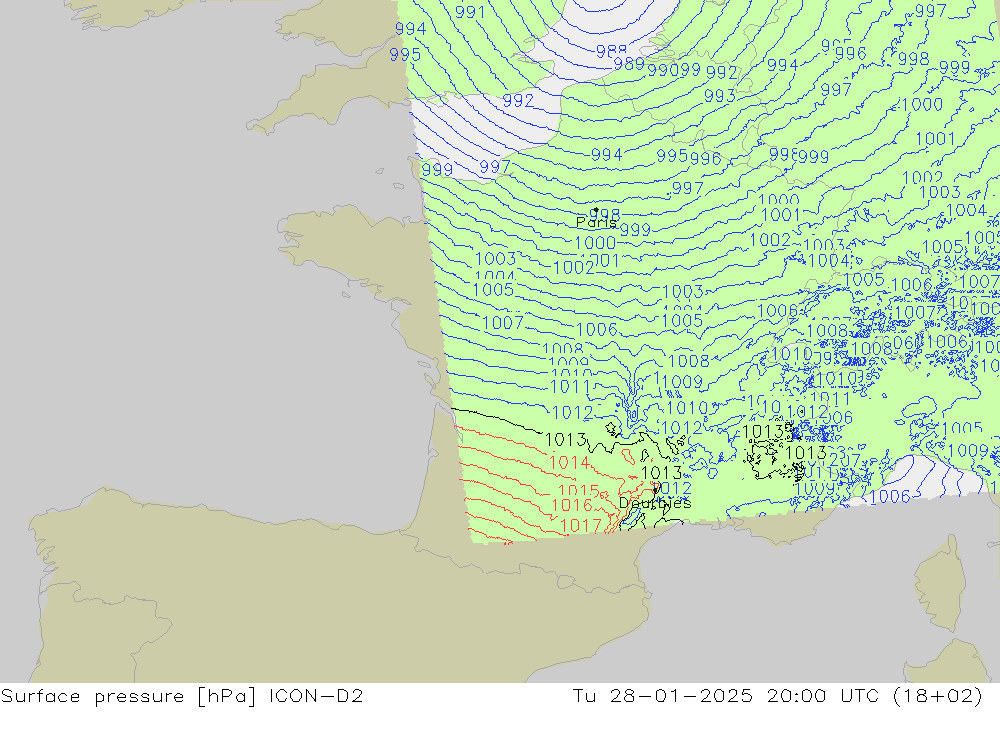Select the ICON-D2 model name text
The image size is (1000, 733).
pyautogui.click(x=316, y=696)
